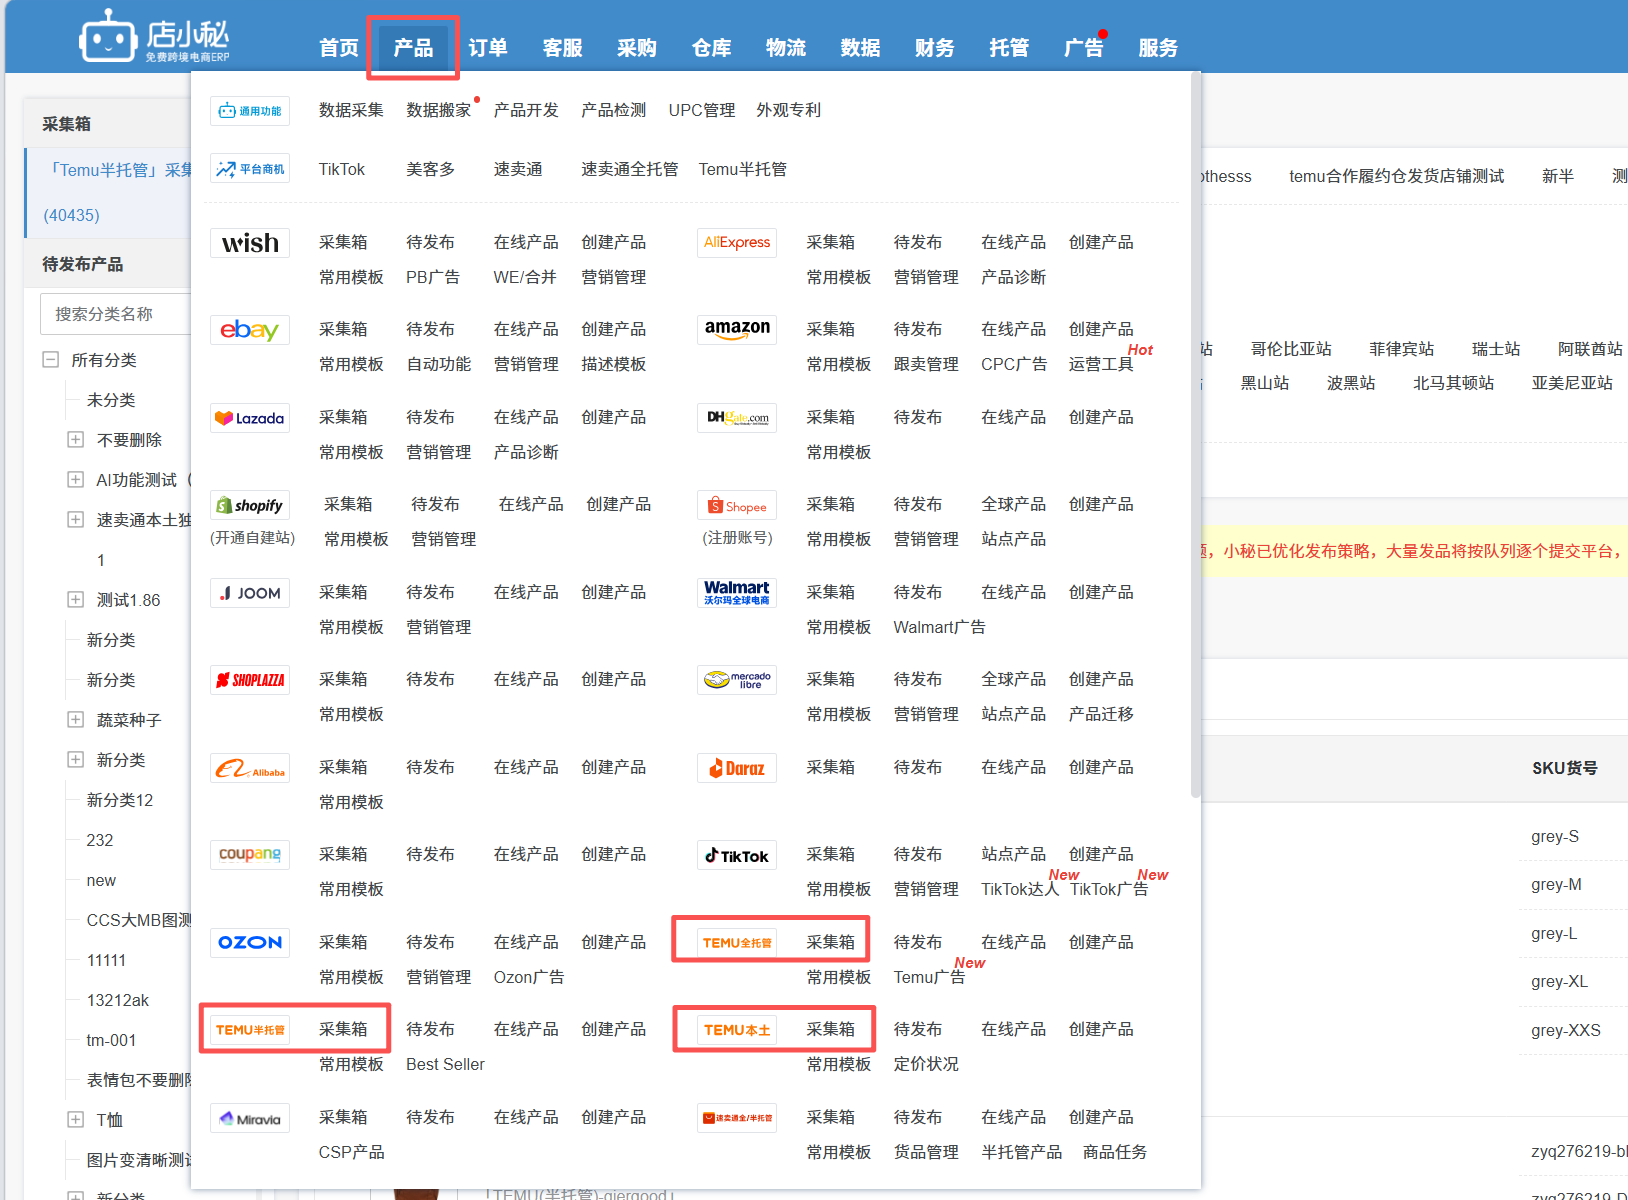The image size is (1628, 1200).
Task: Open the 广告 top menu
Action: pyautogui.click(x=1083, y=48)
